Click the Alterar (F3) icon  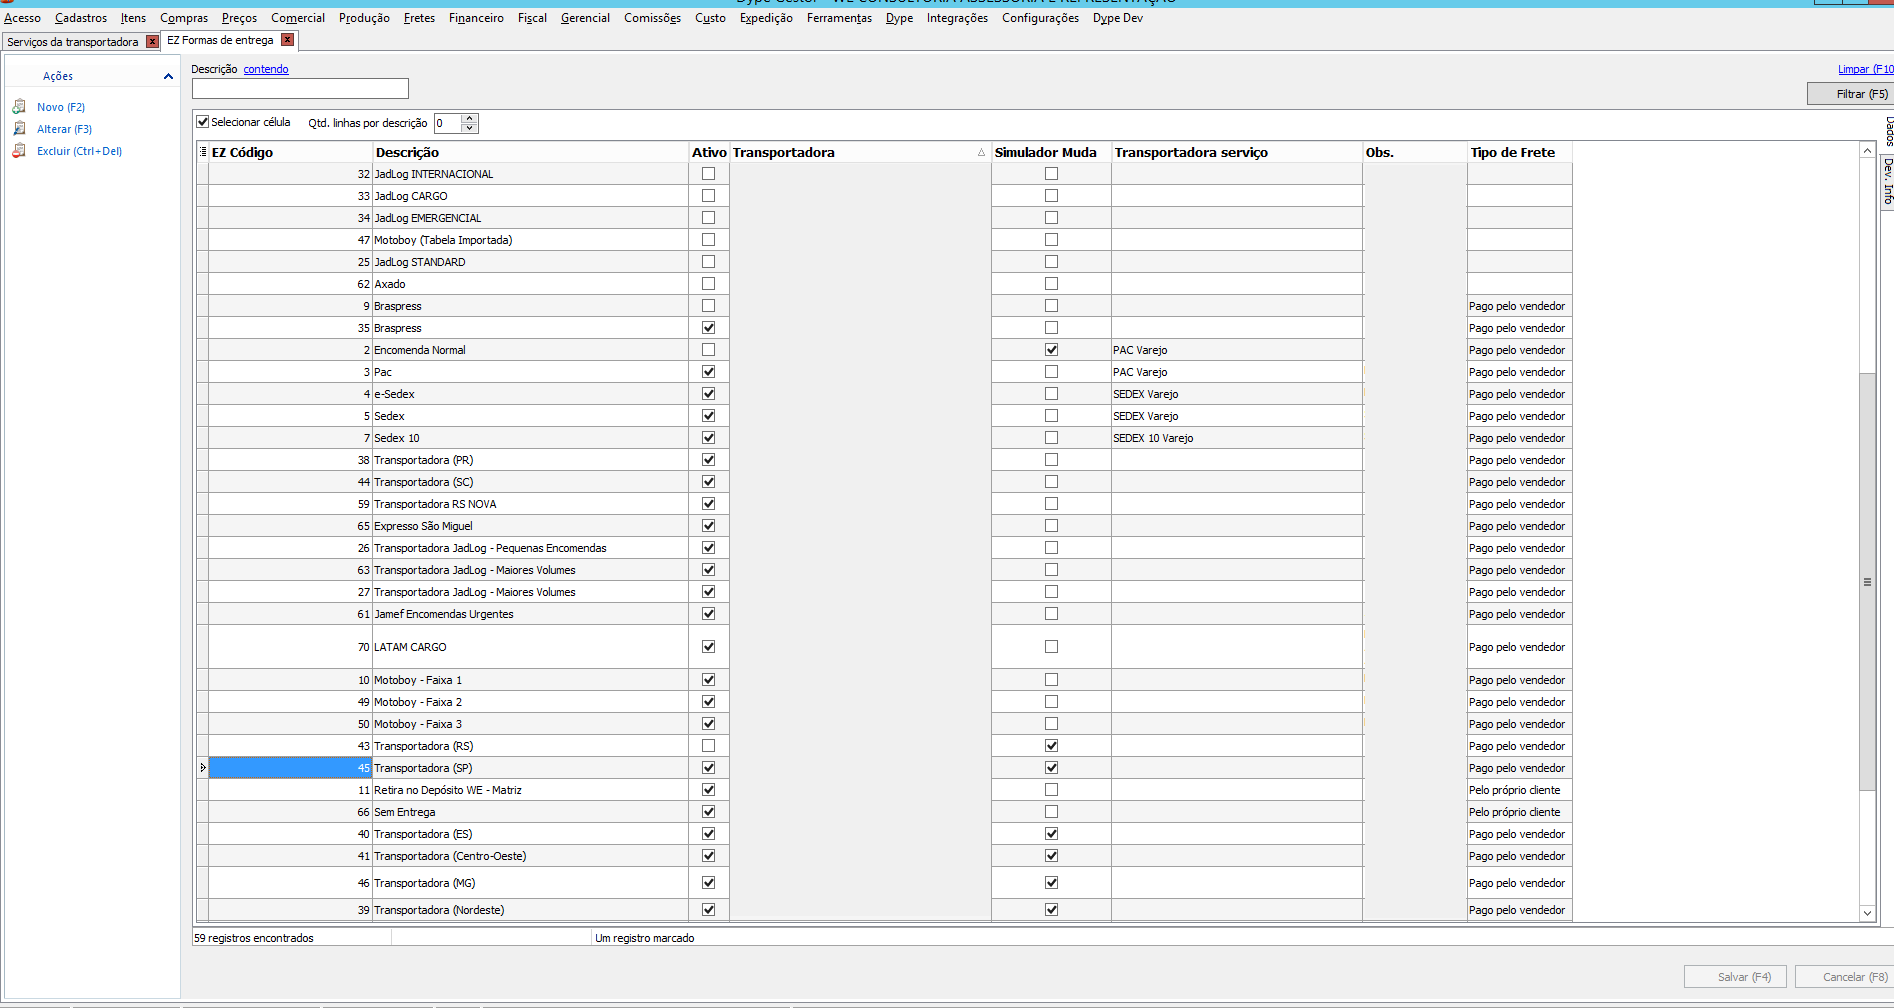pyautogui.click(x=19, y=128)
